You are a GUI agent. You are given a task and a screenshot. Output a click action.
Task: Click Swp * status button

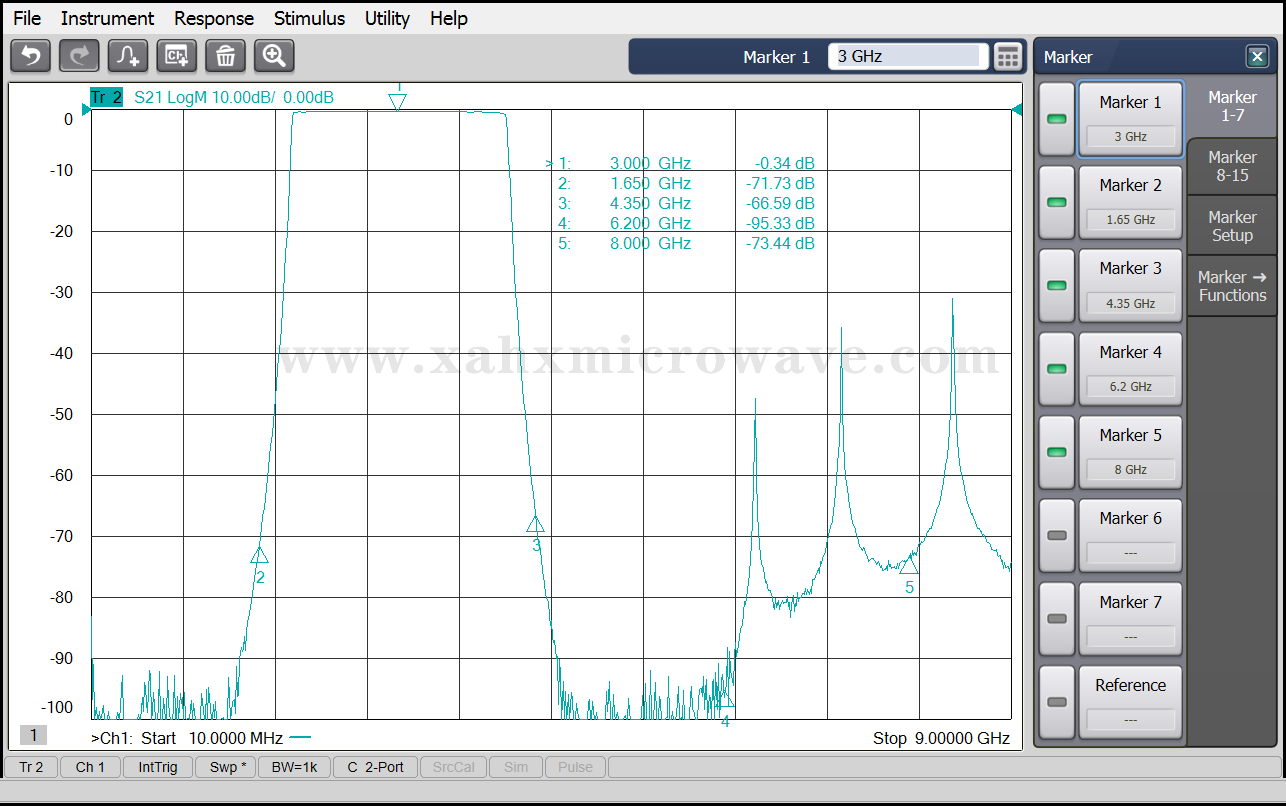[226, 767]
